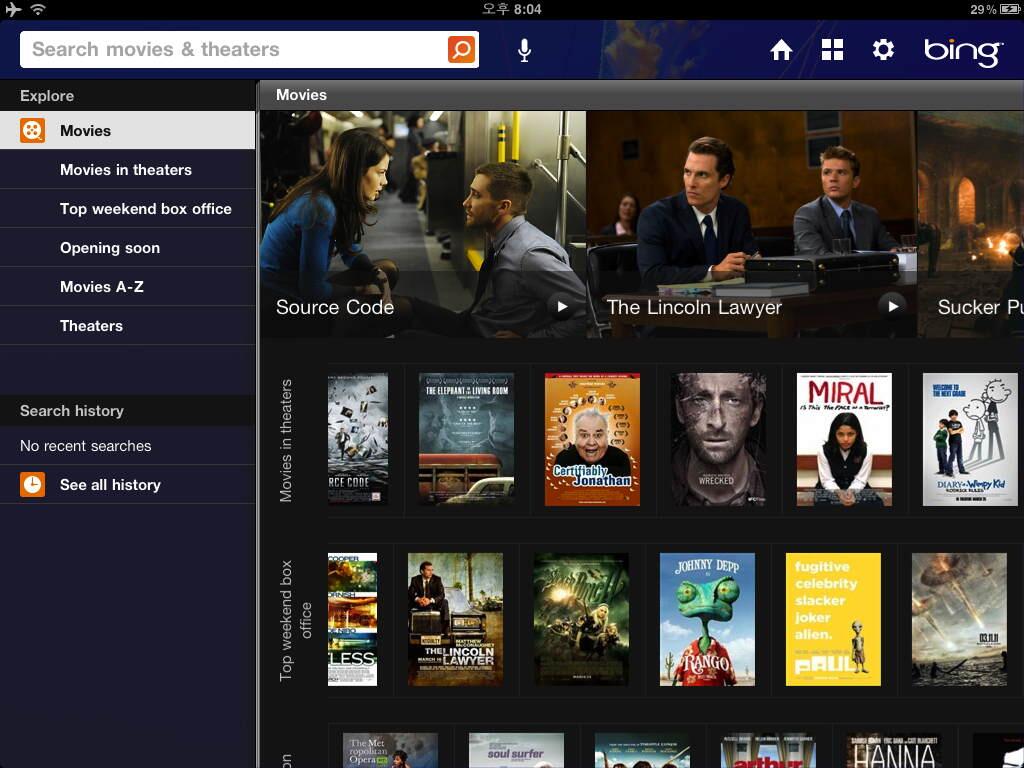Screen dimensions: 1024x768
Task: Tap the orange magnifying glass search icon
Action: 461,49
